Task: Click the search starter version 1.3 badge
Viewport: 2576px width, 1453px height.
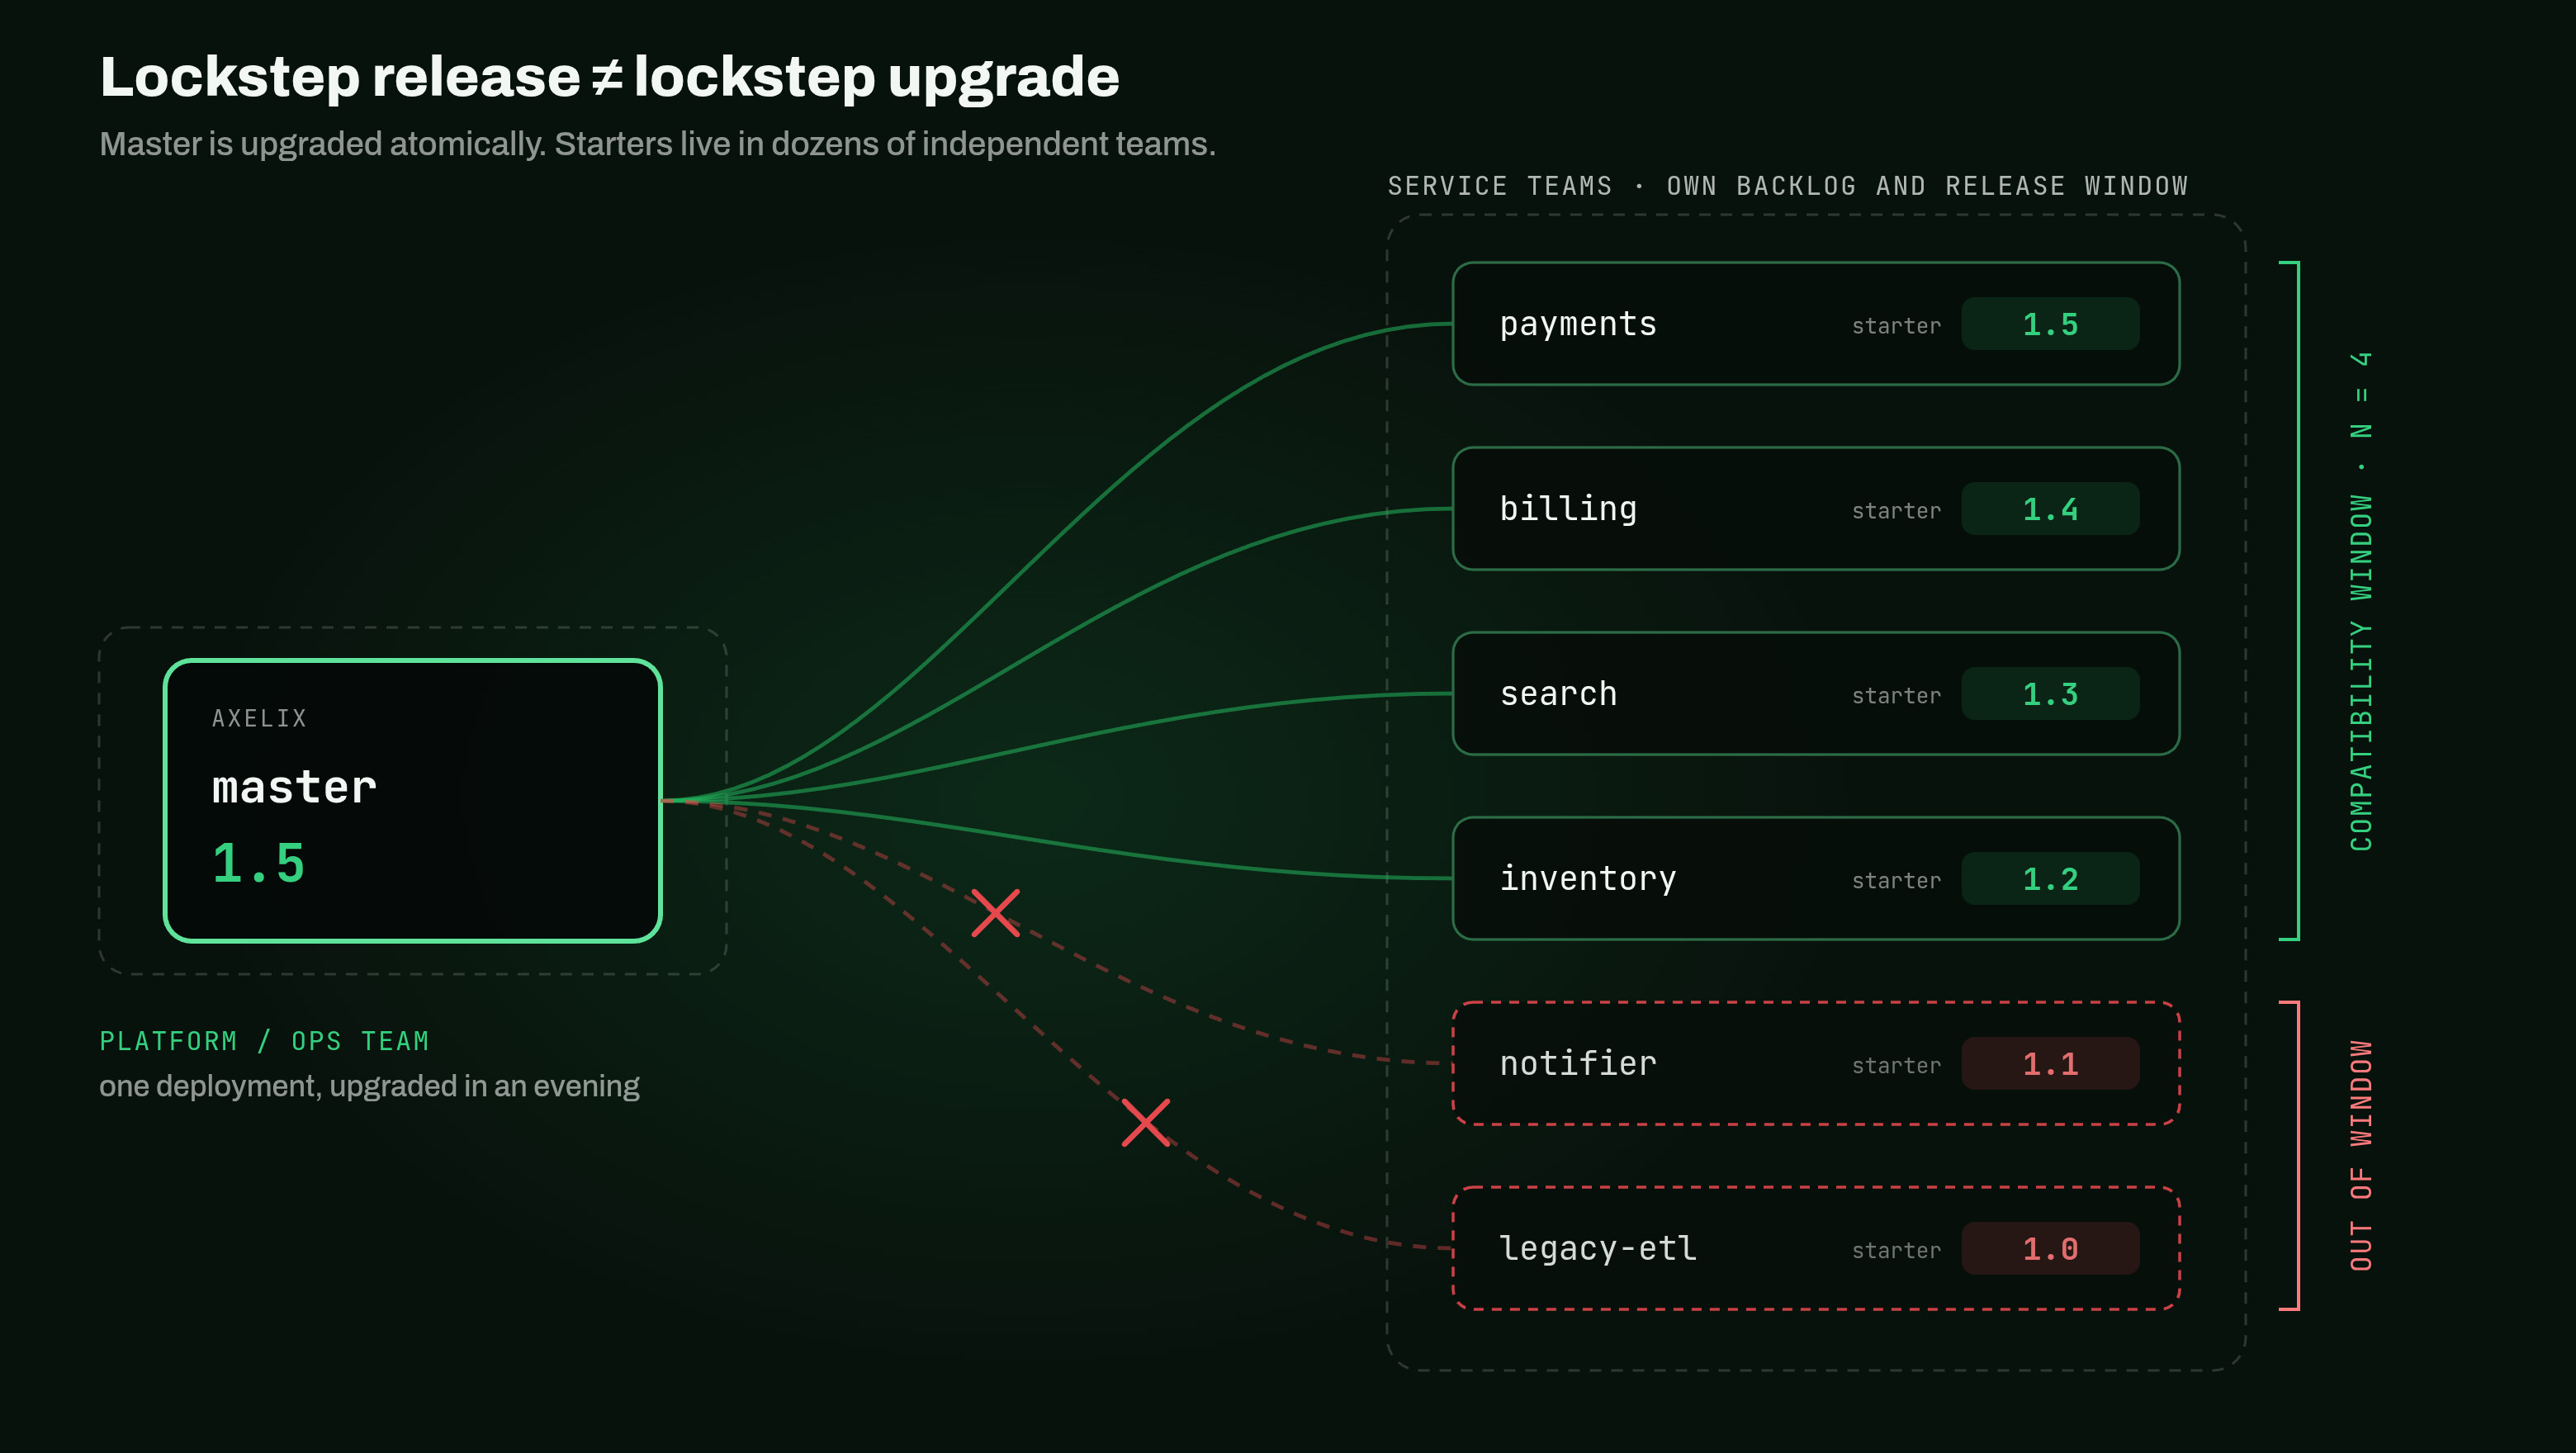Action: pos(2050,694)
